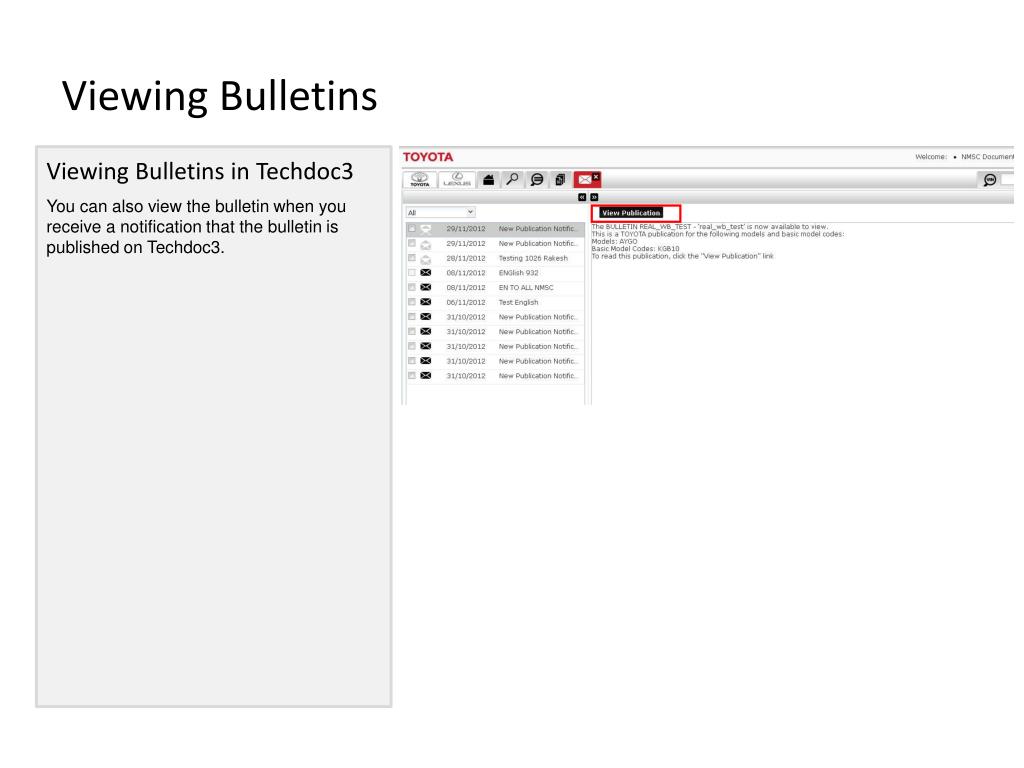Open the folder icon in toolbar
This screenshot has height=768, width=1024.
tap(488, 180)
